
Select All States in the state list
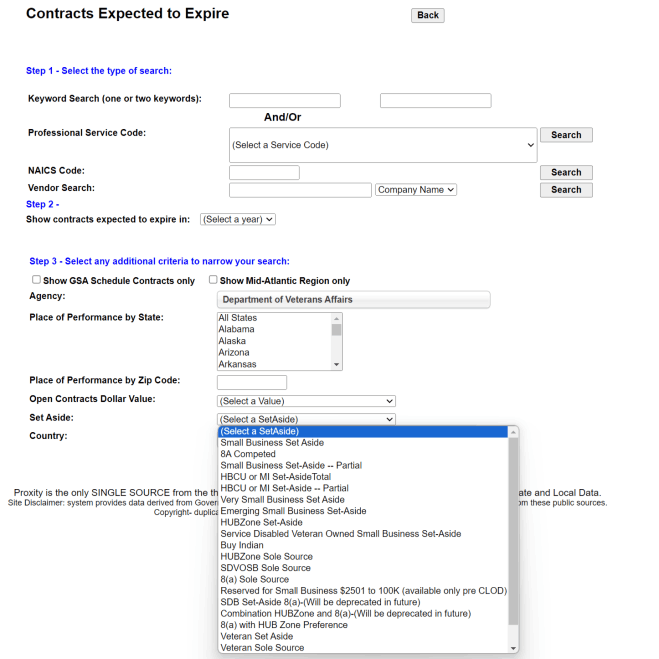click(x=274, y=318)
